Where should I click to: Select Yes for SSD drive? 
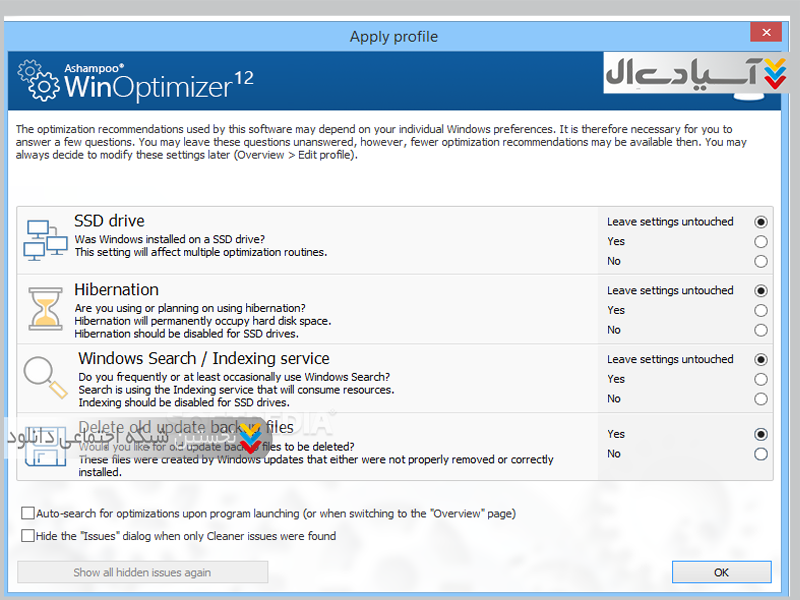pyautogui.click(x=761, y=241)
